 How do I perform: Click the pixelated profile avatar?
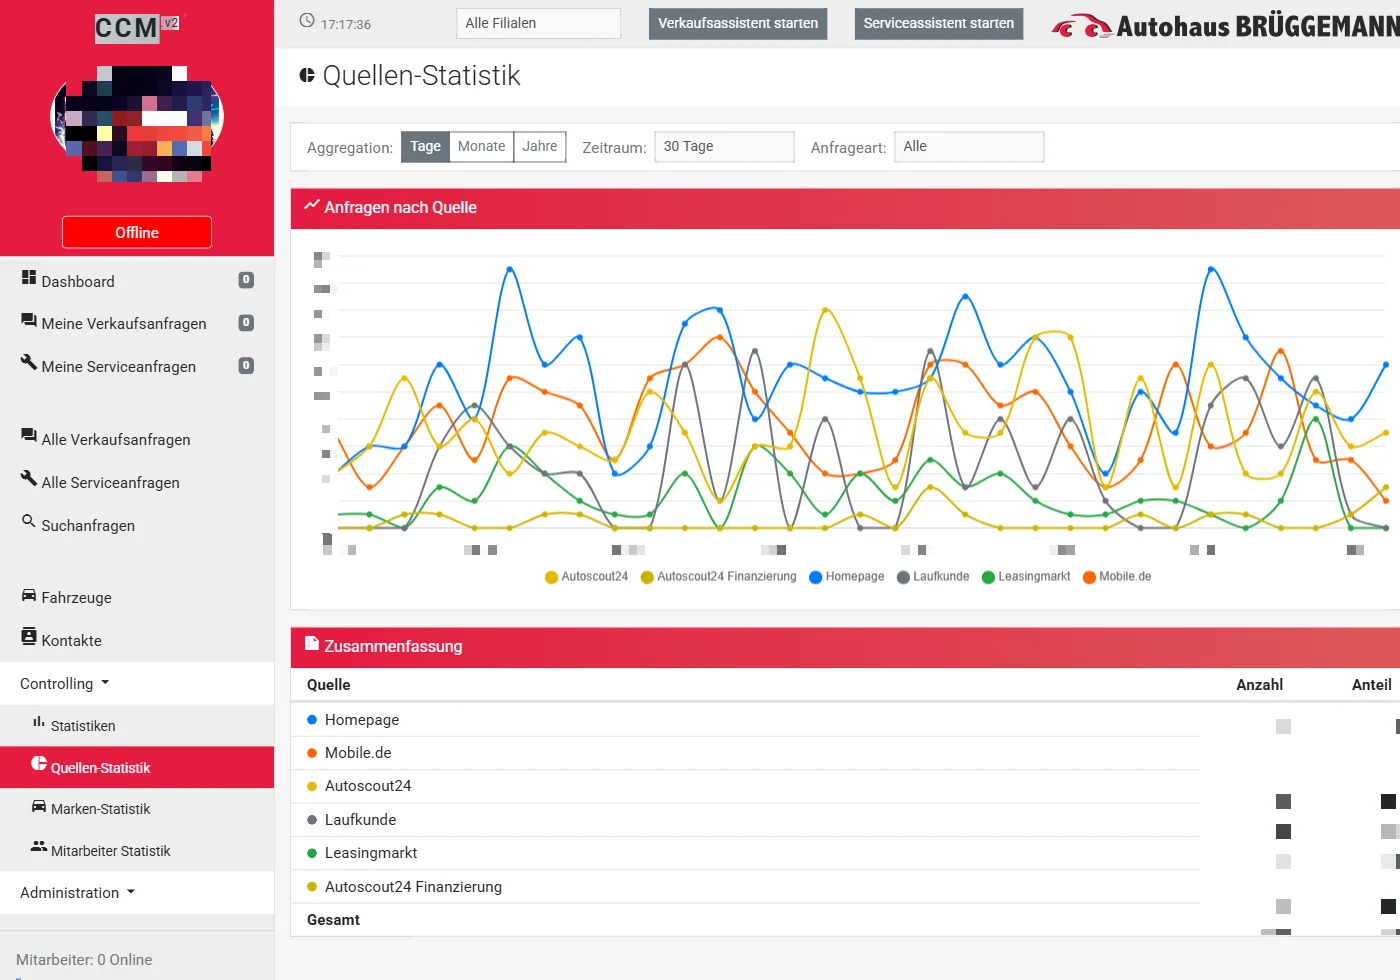pyautogui.click(x=137, y=123)
